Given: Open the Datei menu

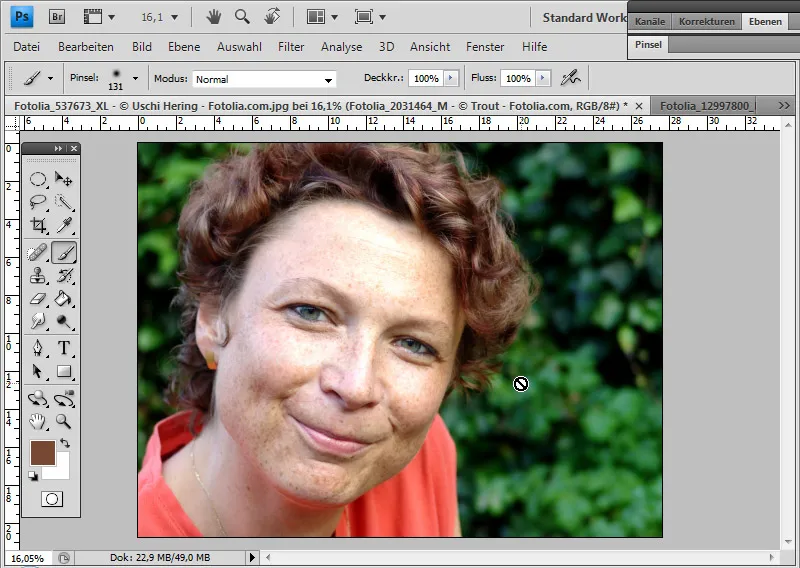Looking at the screenshot, I should point(27,47).
